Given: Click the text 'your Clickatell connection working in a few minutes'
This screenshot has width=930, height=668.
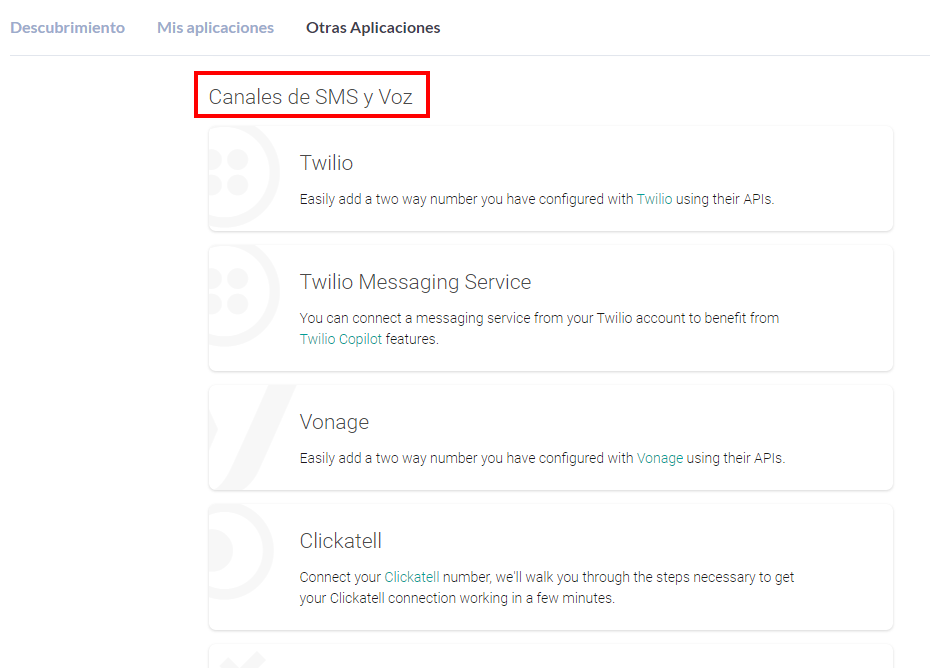Looking at the screenshot, I should (x=457, y=598).
